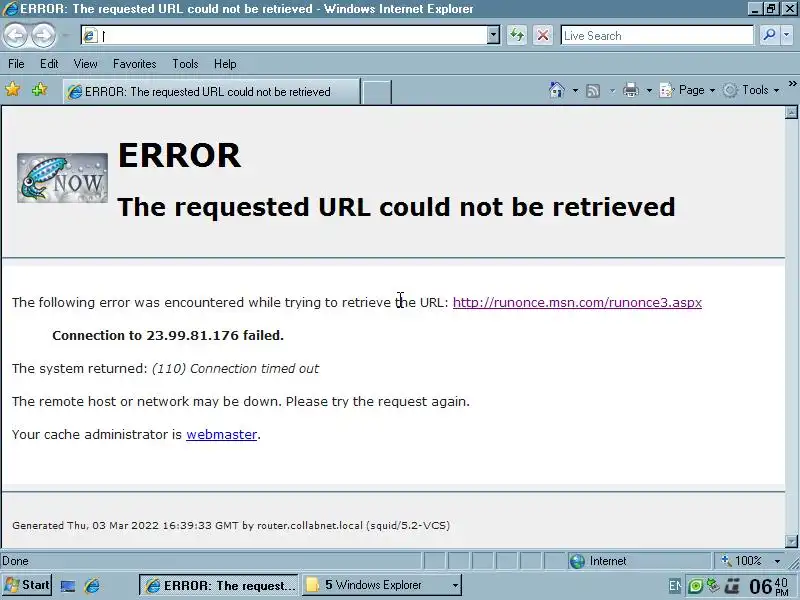Click the Home toolbar icon

[557, 90]
